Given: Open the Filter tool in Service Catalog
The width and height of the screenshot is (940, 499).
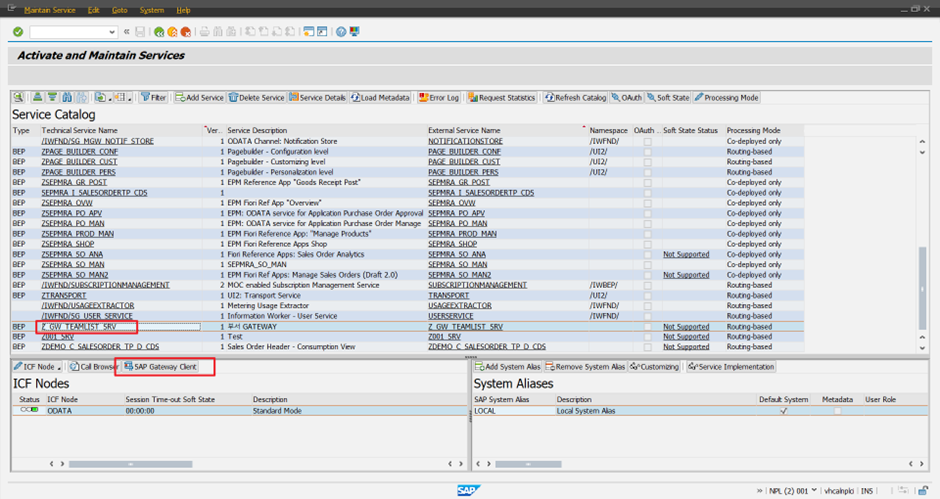Looking at the screenshot, I should [153, 97].
